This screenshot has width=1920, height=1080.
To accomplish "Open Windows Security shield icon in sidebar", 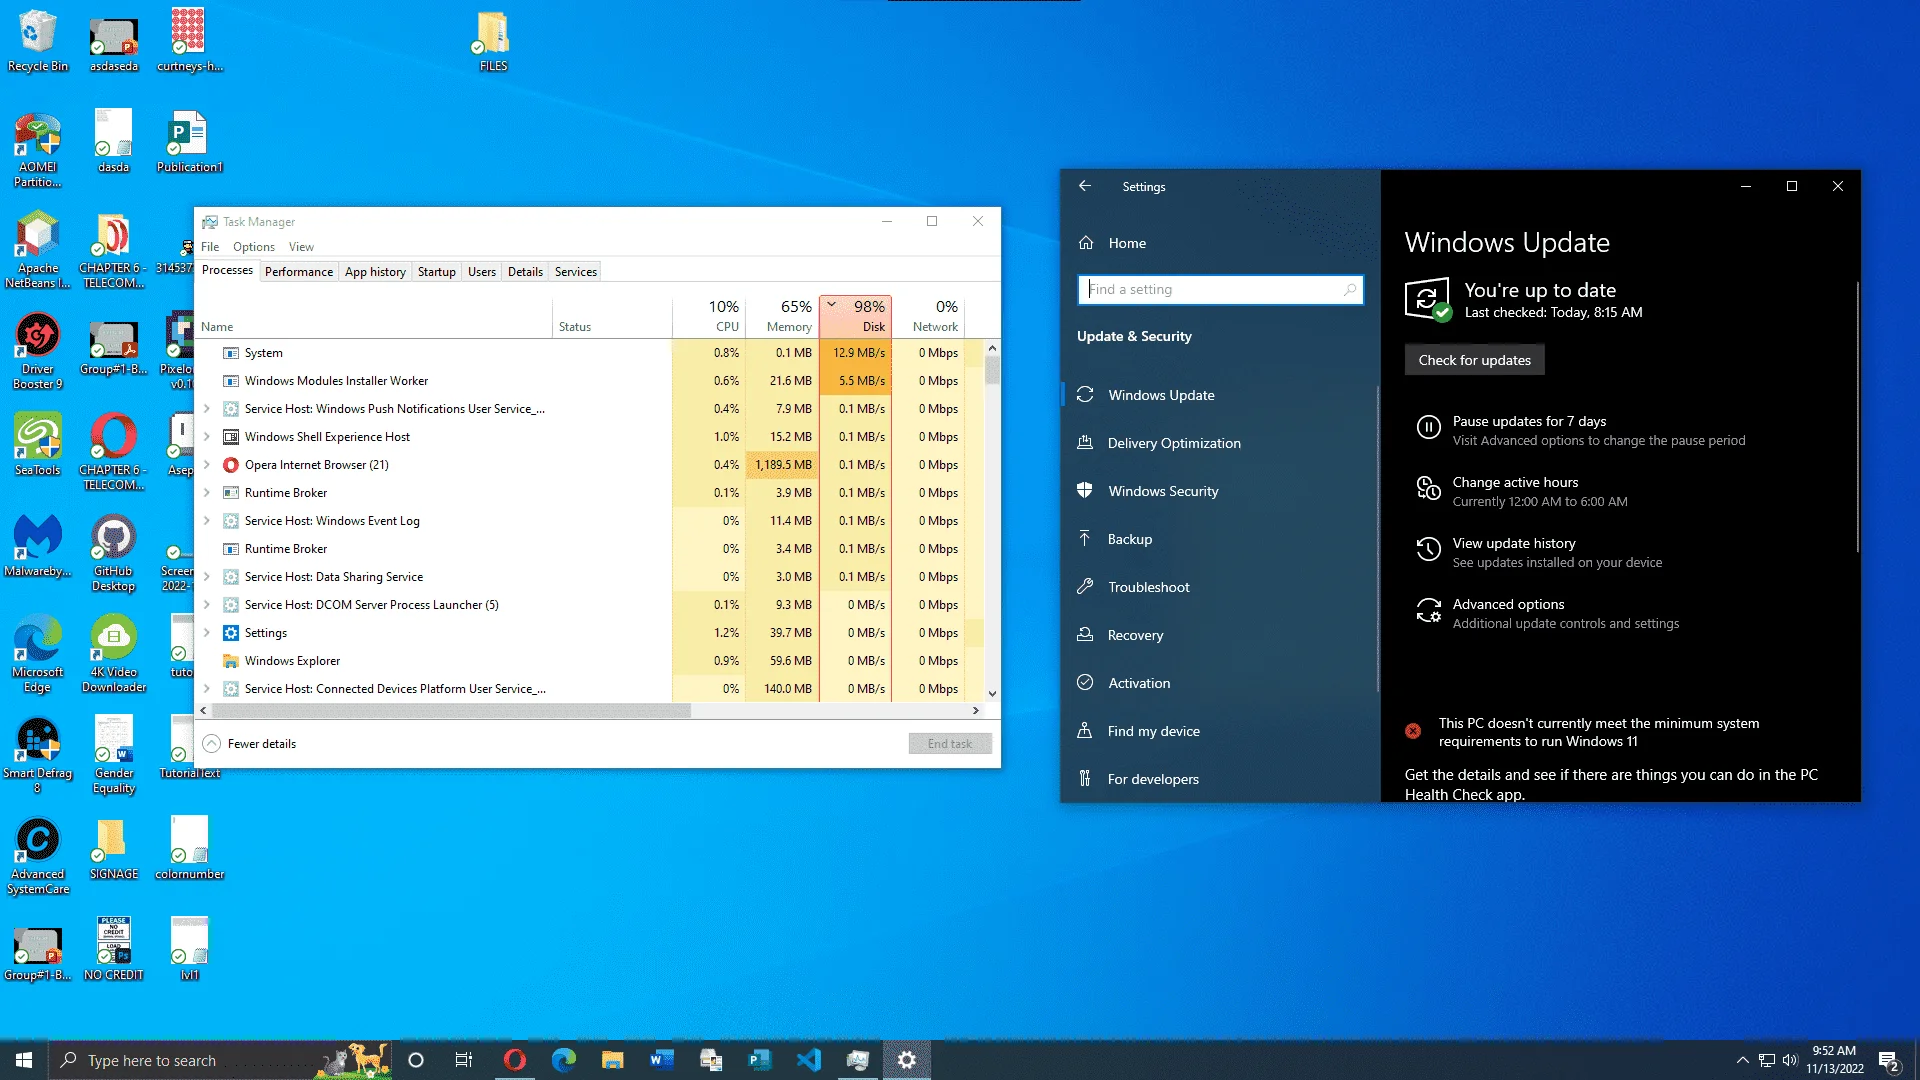I will point(1085,491).
